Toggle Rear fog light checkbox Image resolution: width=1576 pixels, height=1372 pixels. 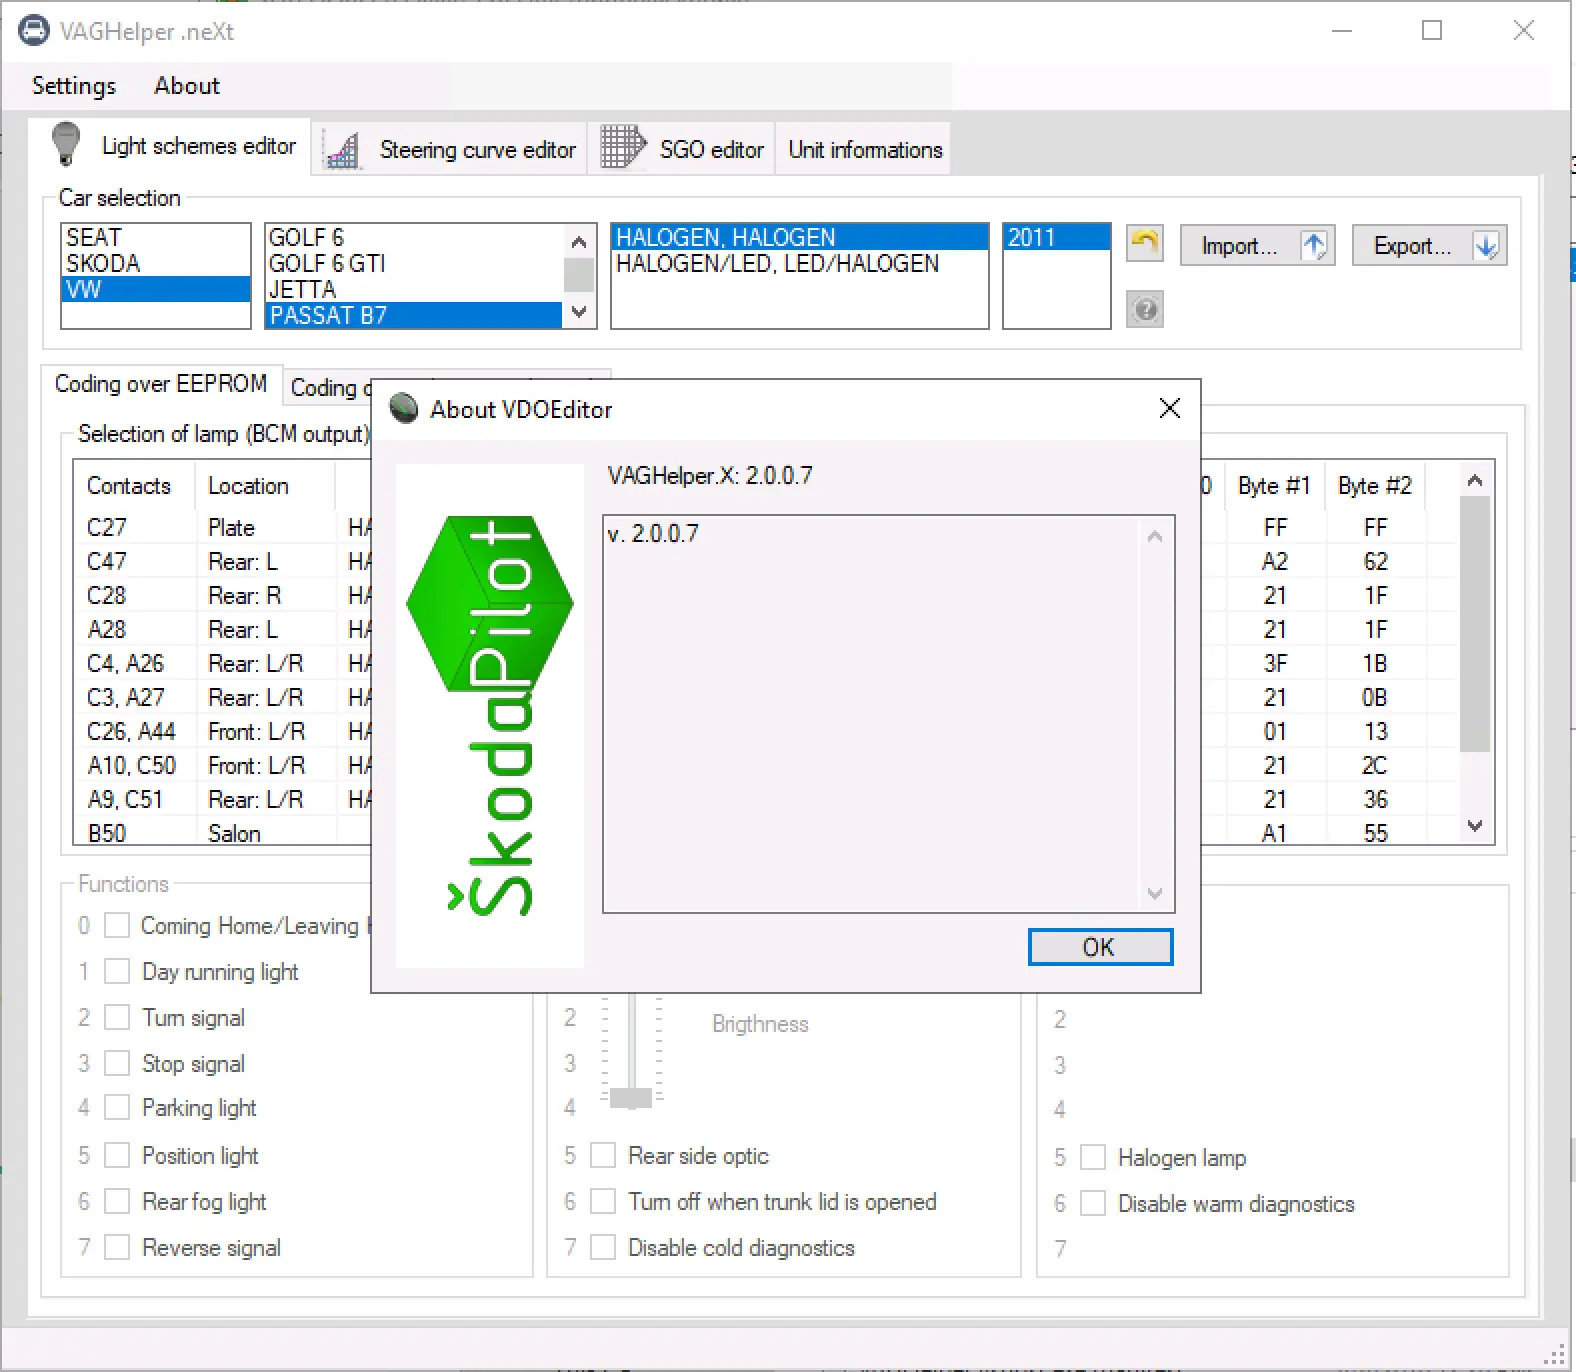tap(117, 1201)
